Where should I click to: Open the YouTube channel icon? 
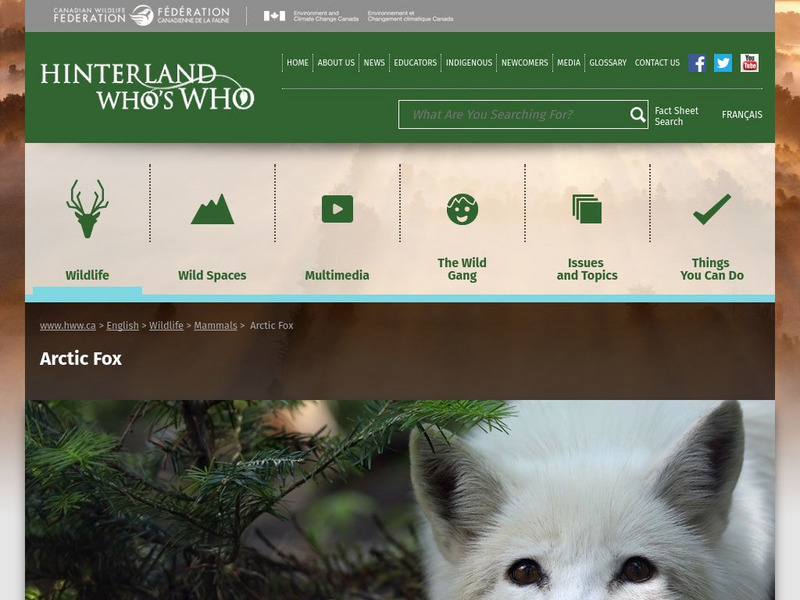coord(749,63)
